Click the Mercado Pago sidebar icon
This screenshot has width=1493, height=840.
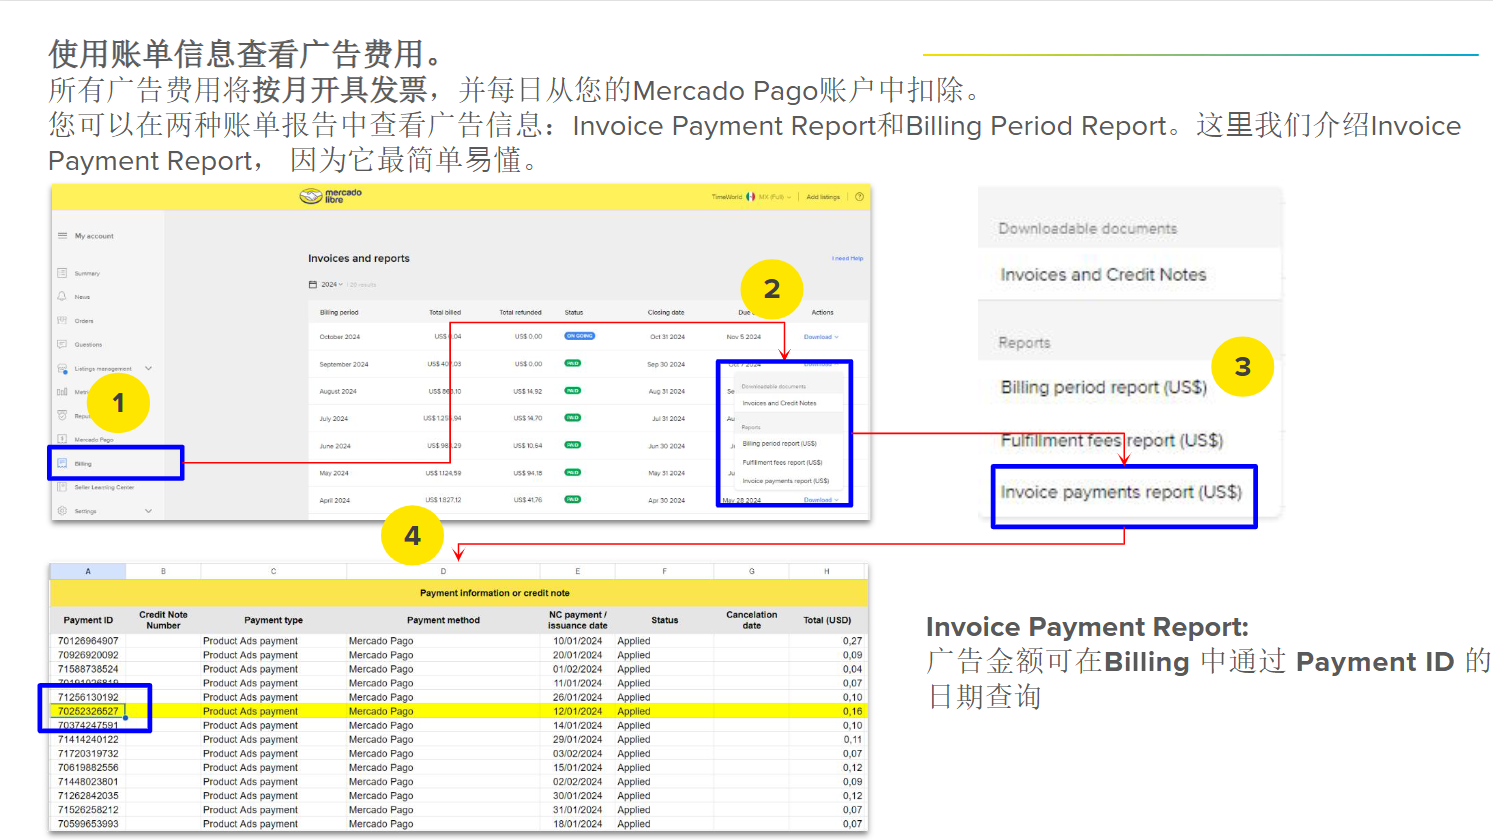(x=62, y=439)
